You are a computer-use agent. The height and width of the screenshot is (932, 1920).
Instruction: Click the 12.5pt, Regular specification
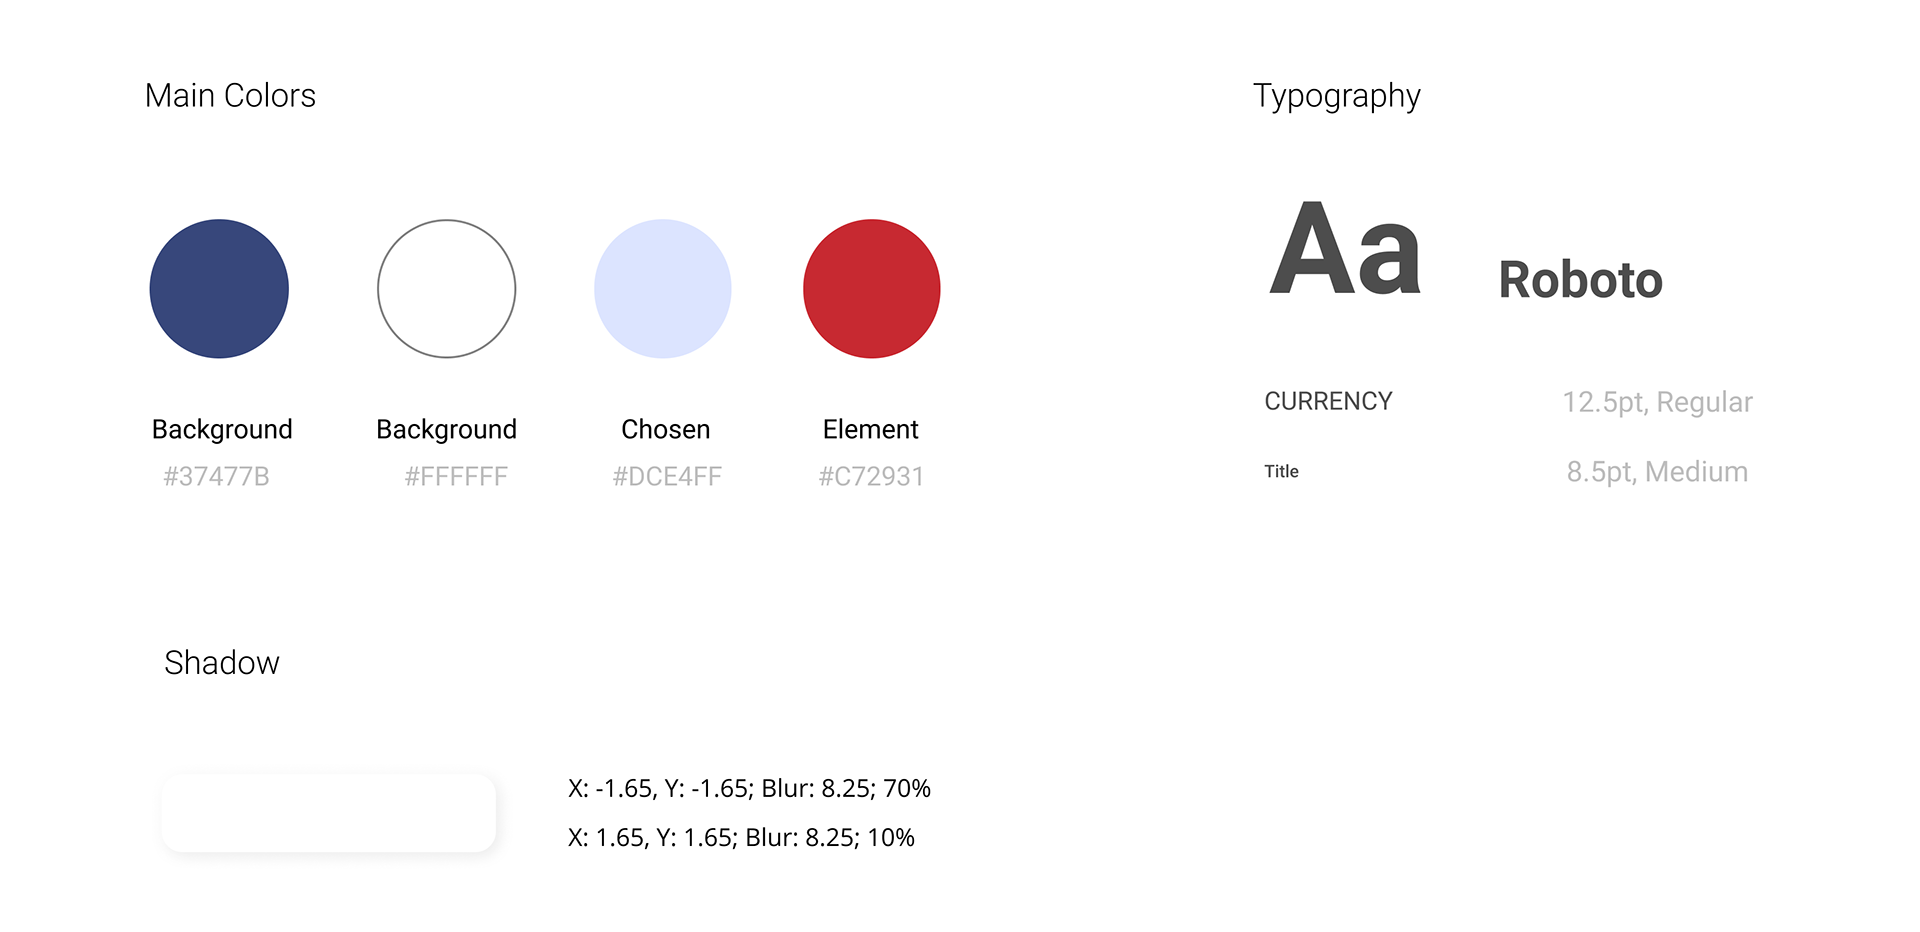1658,402
